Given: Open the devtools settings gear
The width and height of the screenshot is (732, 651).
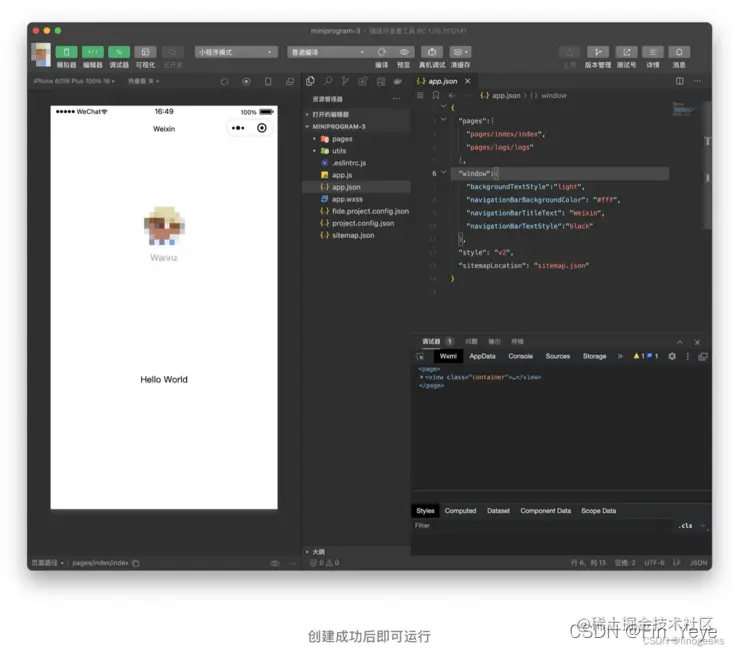Looking at the screenshot, I should pyautogui.click(x=672, y=356).
